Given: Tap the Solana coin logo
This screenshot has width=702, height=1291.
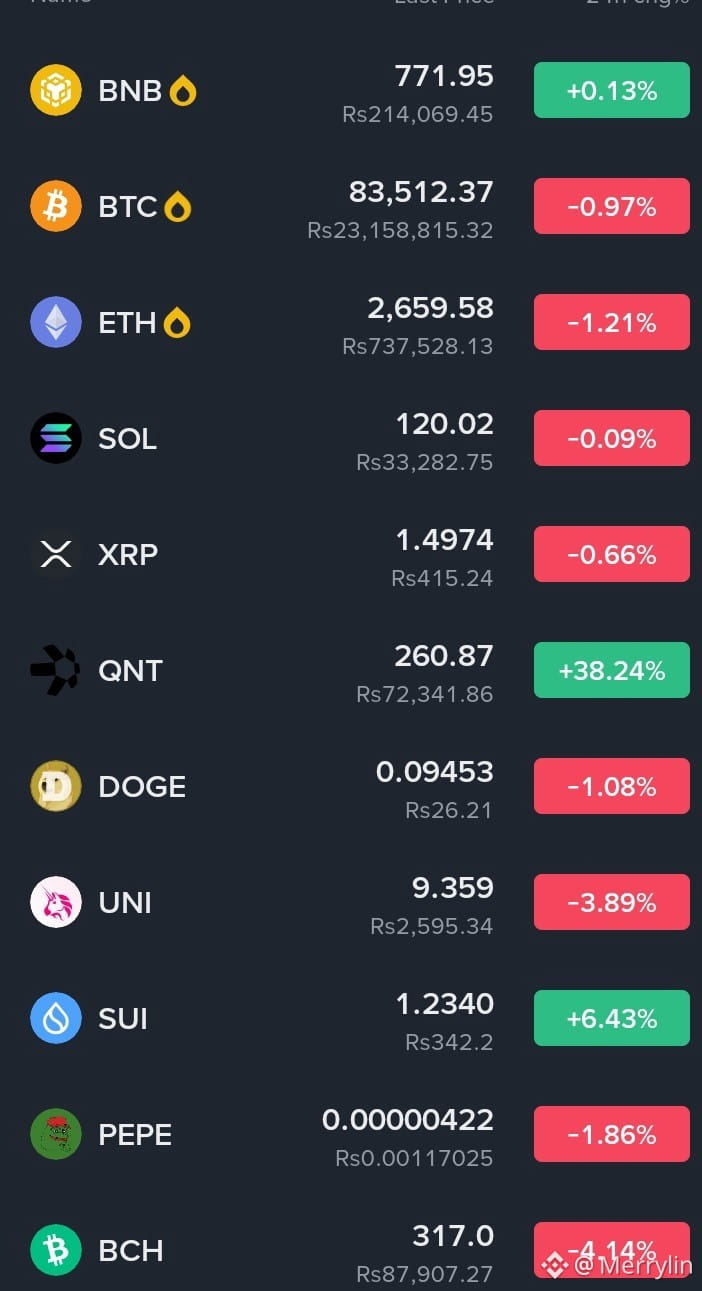Looking at the screenshot, I should tap(55, 438).
